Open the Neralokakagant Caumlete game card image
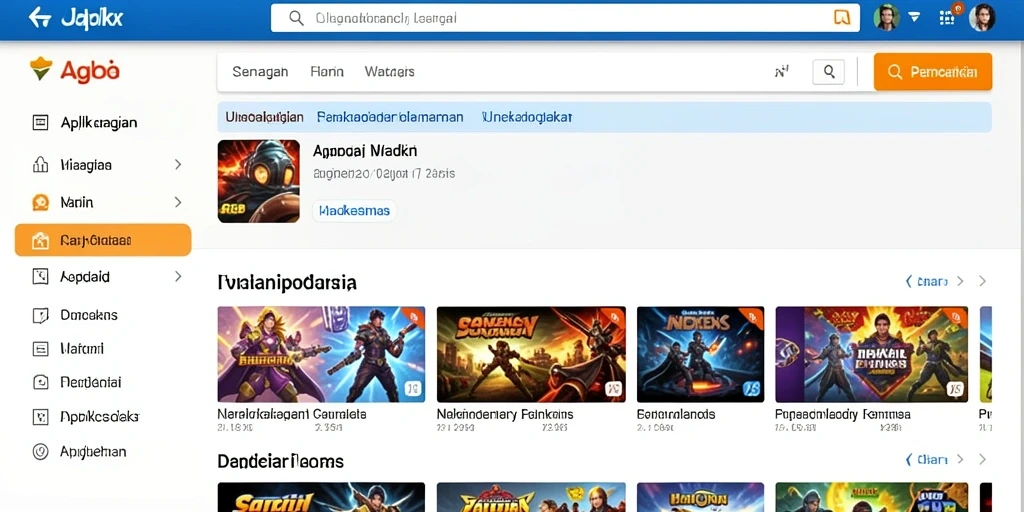The height and width of the screenshot is (512, 1024). pyautogui.click(x=321, y=354)
